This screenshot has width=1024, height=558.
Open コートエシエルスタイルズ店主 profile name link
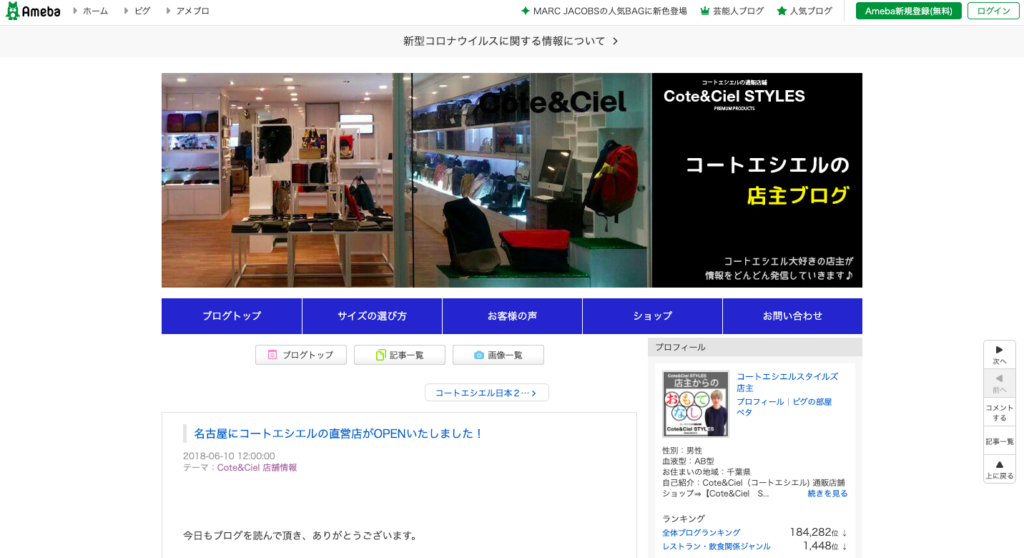tap(787, 382)
